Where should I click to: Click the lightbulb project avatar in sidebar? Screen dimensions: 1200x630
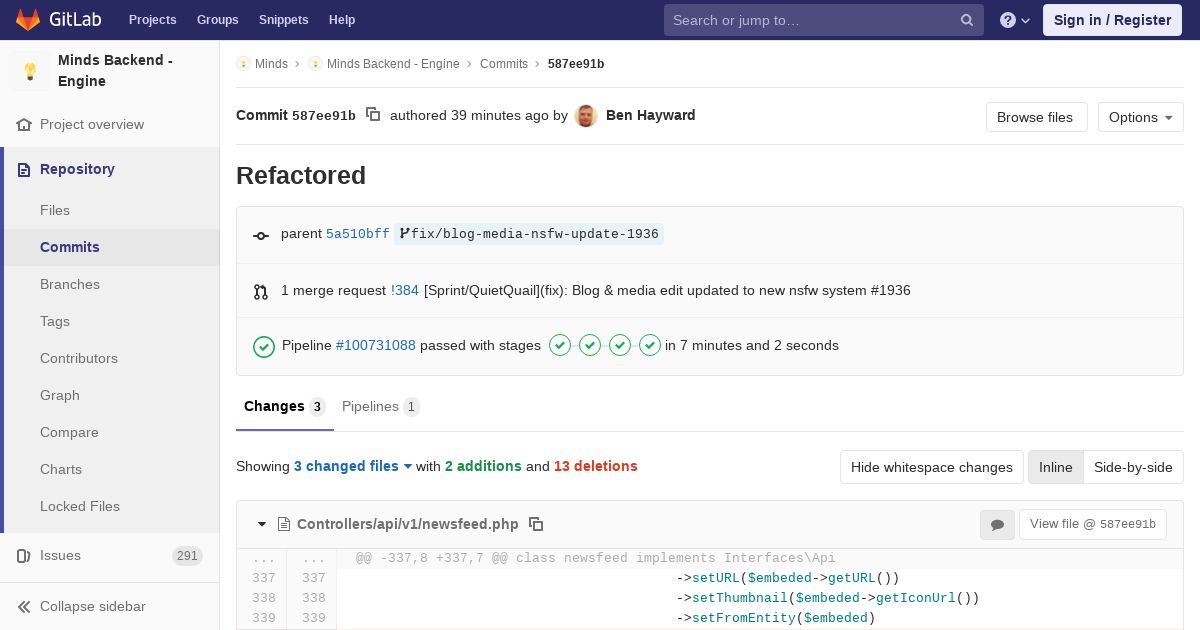[30, 71]
